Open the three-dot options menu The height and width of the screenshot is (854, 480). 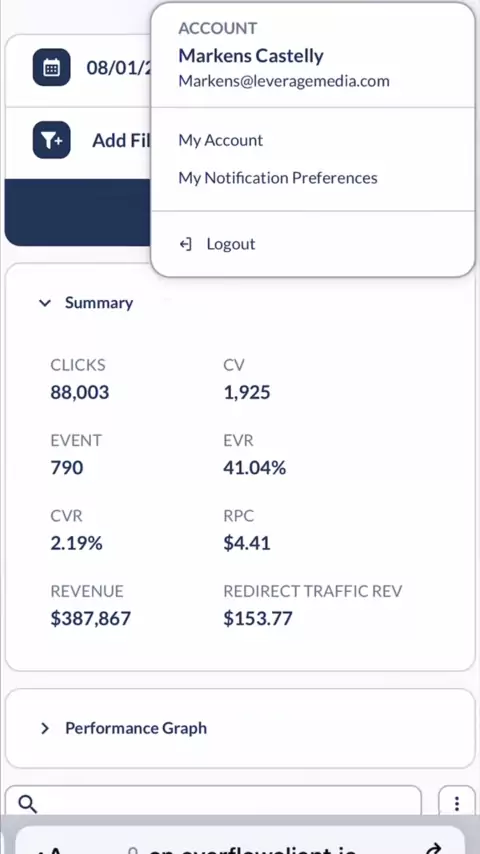coord(457,803)
